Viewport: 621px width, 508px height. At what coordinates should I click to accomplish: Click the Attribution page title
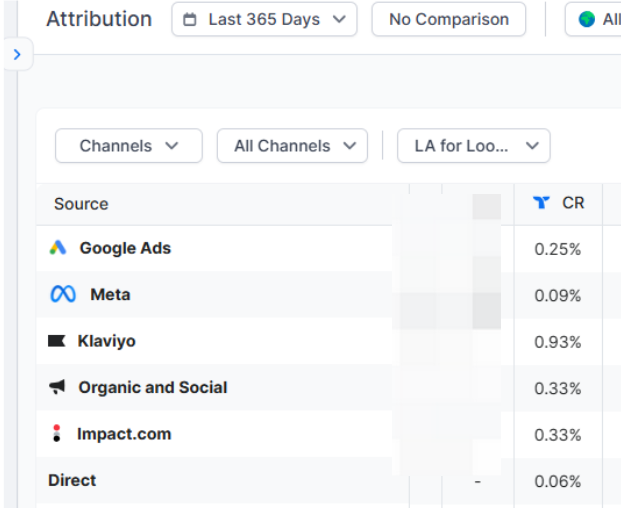coord(99,19)
